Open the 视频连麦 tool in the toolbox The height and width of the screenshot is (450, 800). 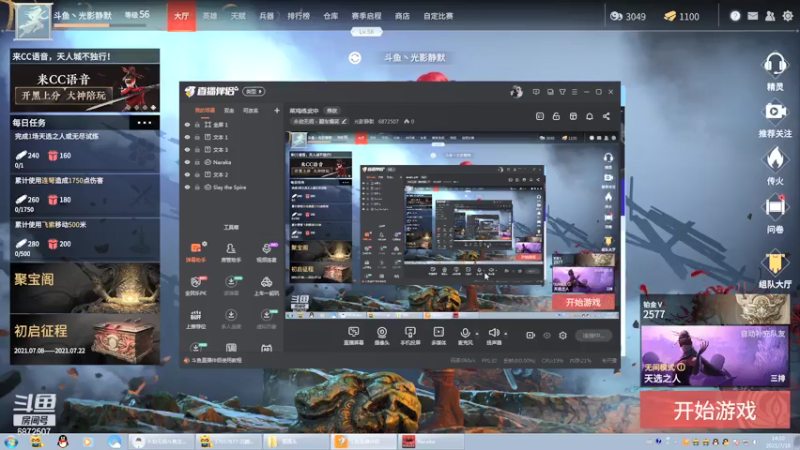click(266, 252)
